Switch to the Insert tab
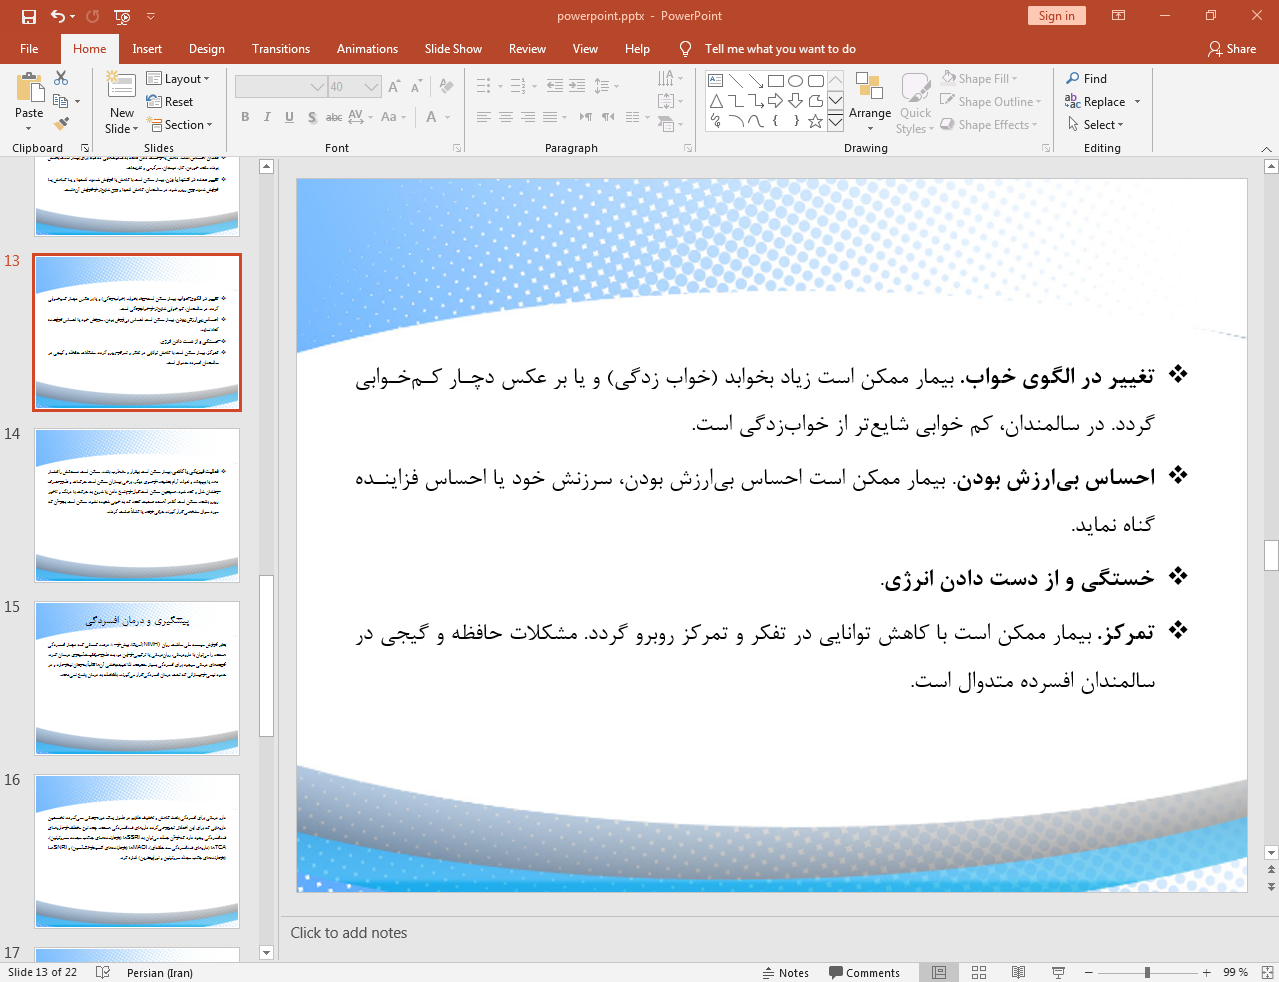This screenshot has height=982, width=1279. [x=147, y=49]
